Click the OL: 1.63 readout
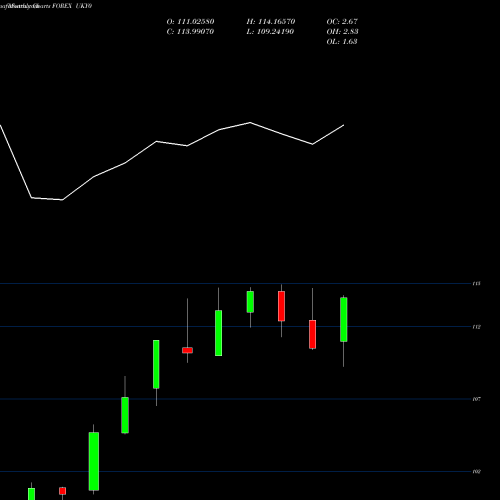500x500 pixels. tap(342, 42)
